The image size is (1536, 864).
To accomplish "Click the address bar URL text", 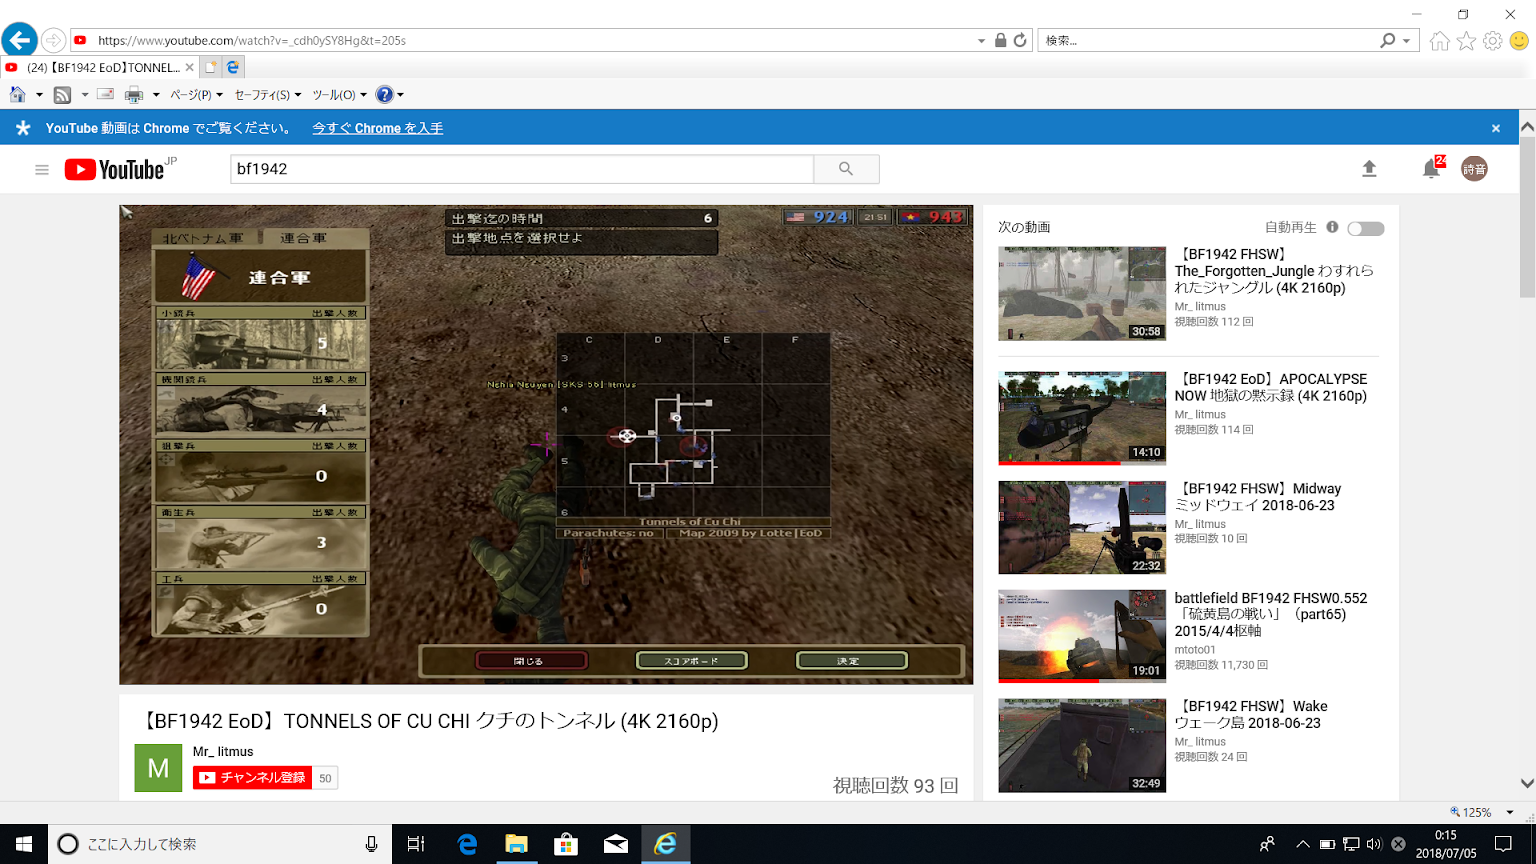I will coord(252,41).
